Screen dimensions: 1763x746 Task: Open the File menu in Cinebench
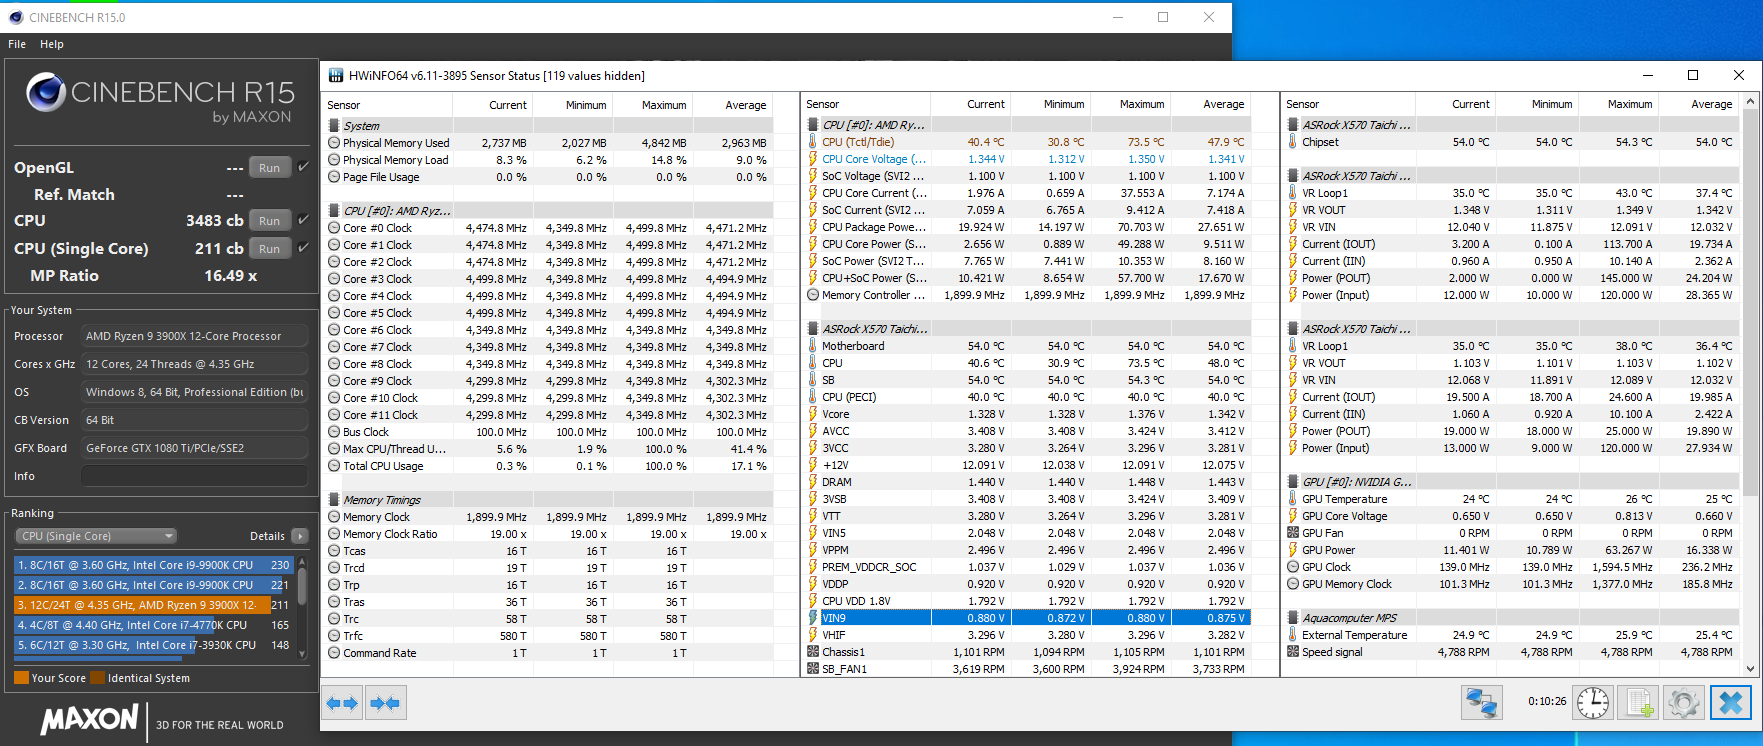tap(17, 44)
